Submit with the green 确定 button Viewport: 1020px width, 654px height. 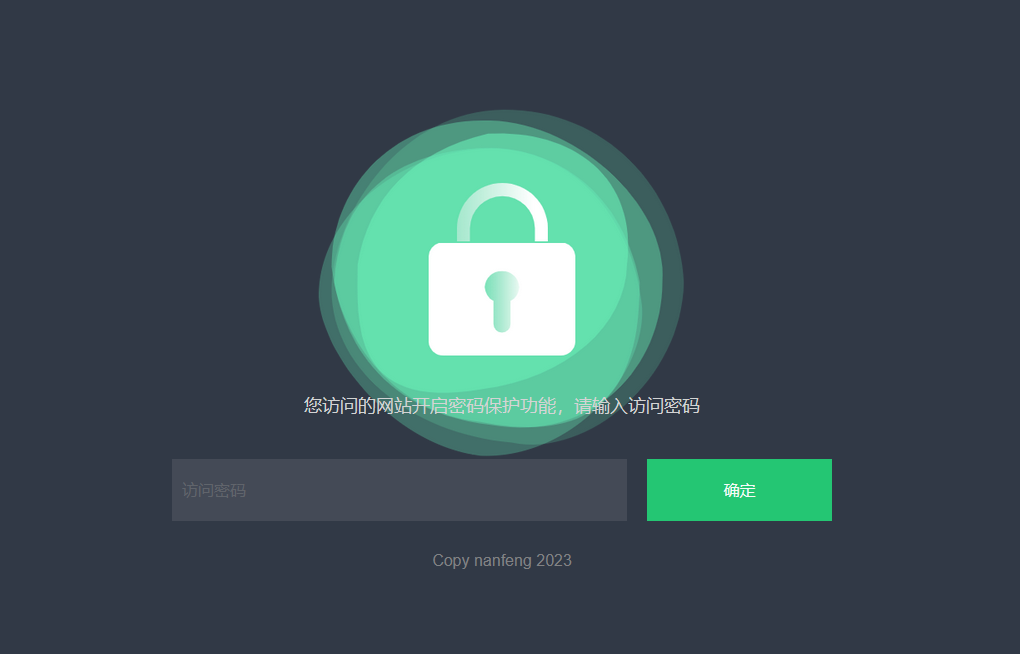(x=739, y=490)
